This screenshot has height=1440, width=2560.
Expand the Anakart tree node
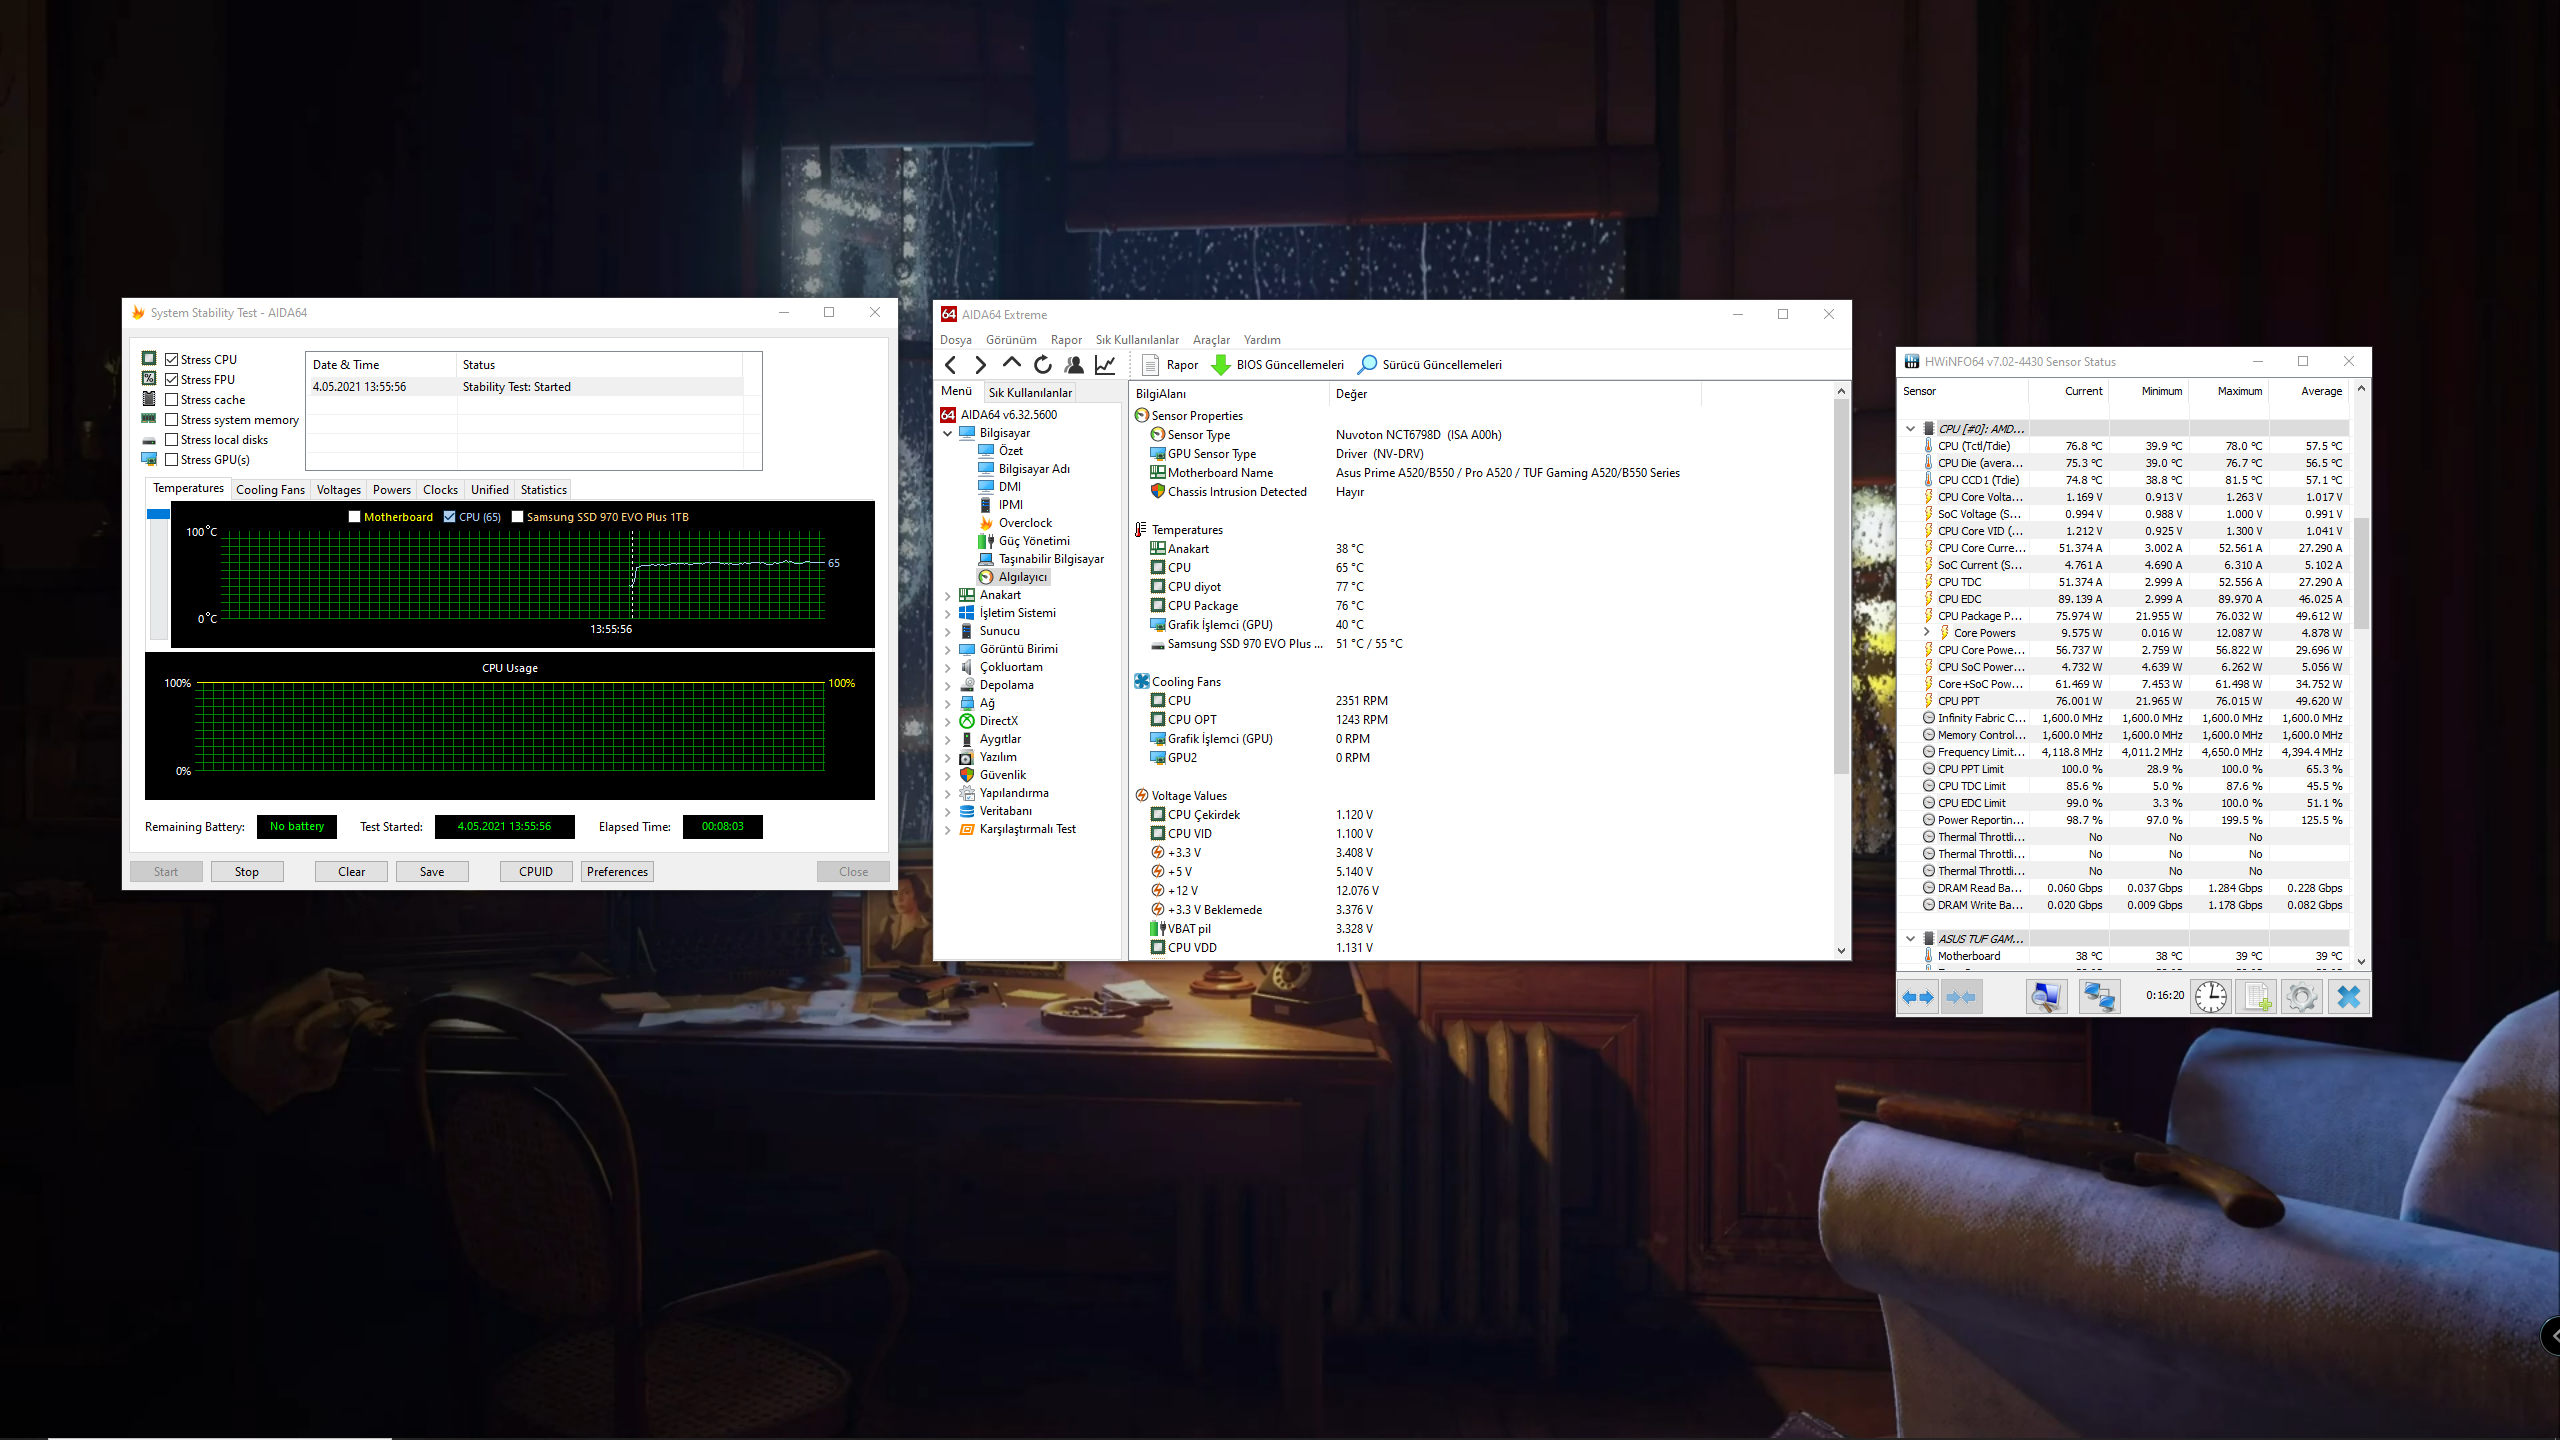(947, 596)
